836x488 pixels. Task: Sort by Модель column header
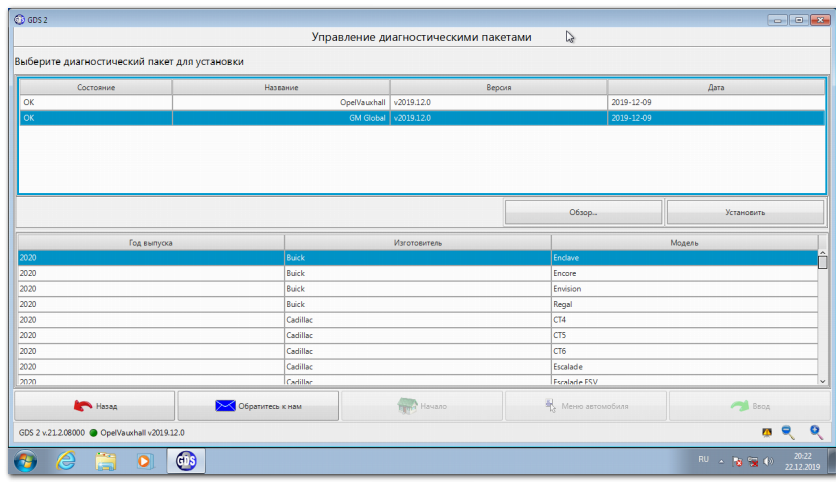click(x=685, y=243)
